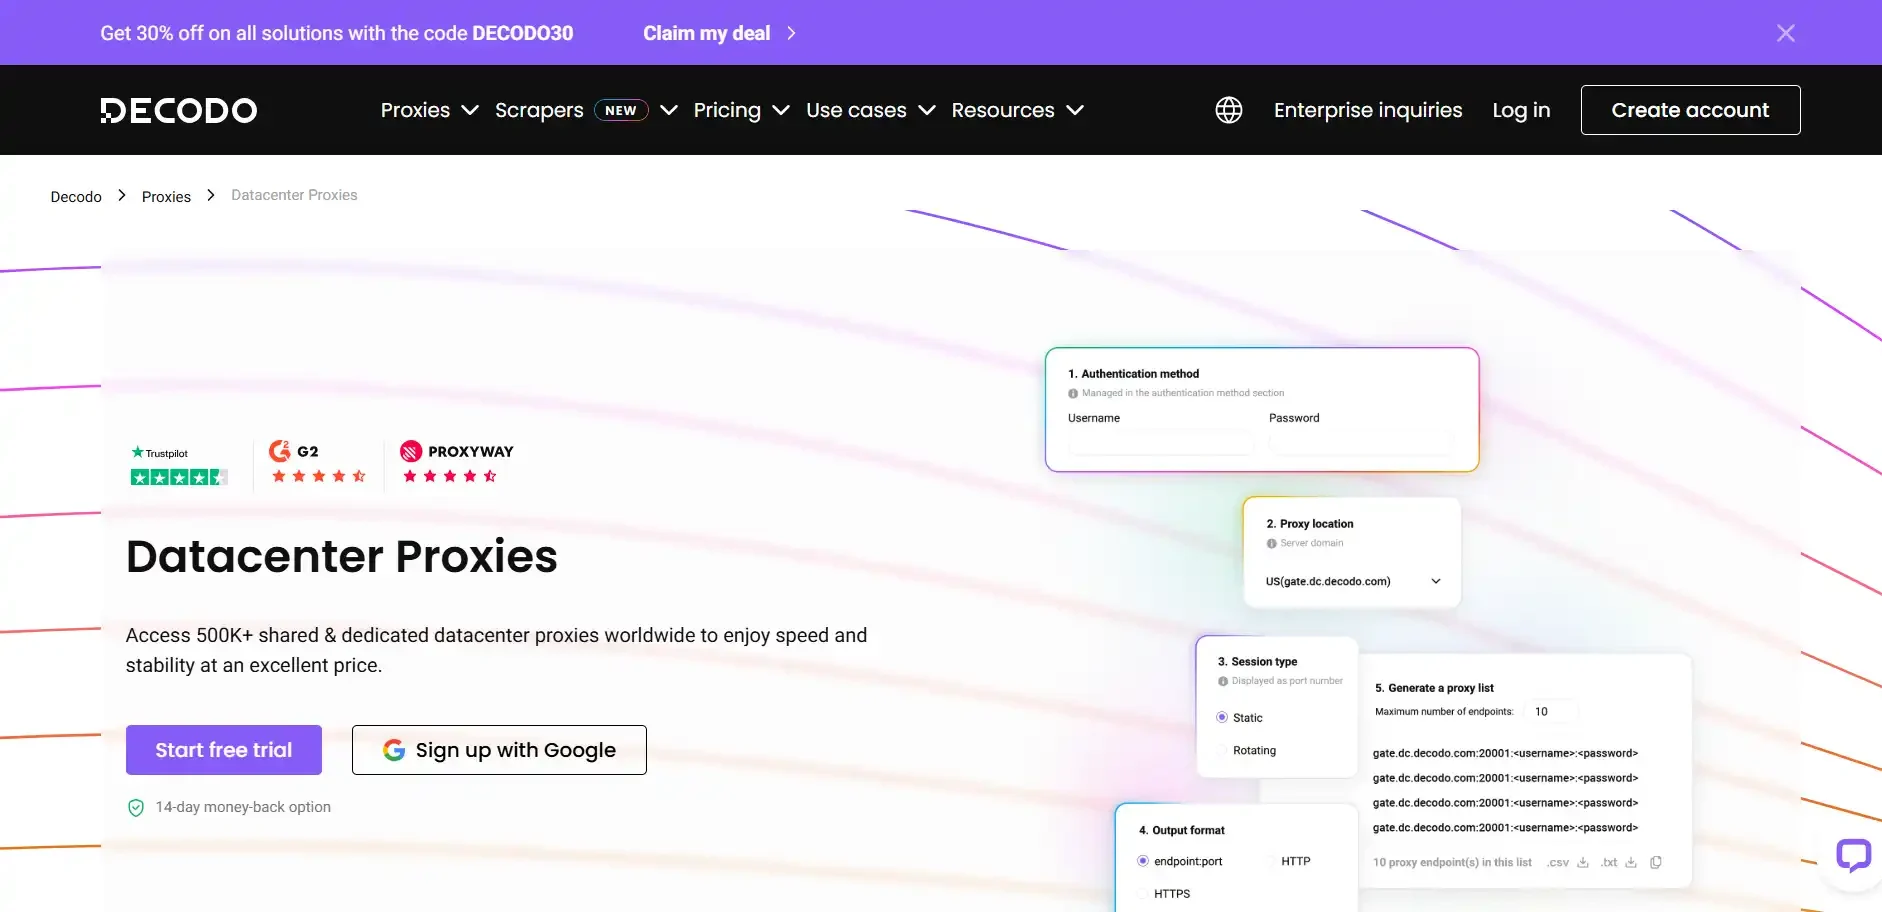Click the maximum endpoints number field
Screen dimensions: 1882x912
pyautogui.click(x=1553, y=712)
